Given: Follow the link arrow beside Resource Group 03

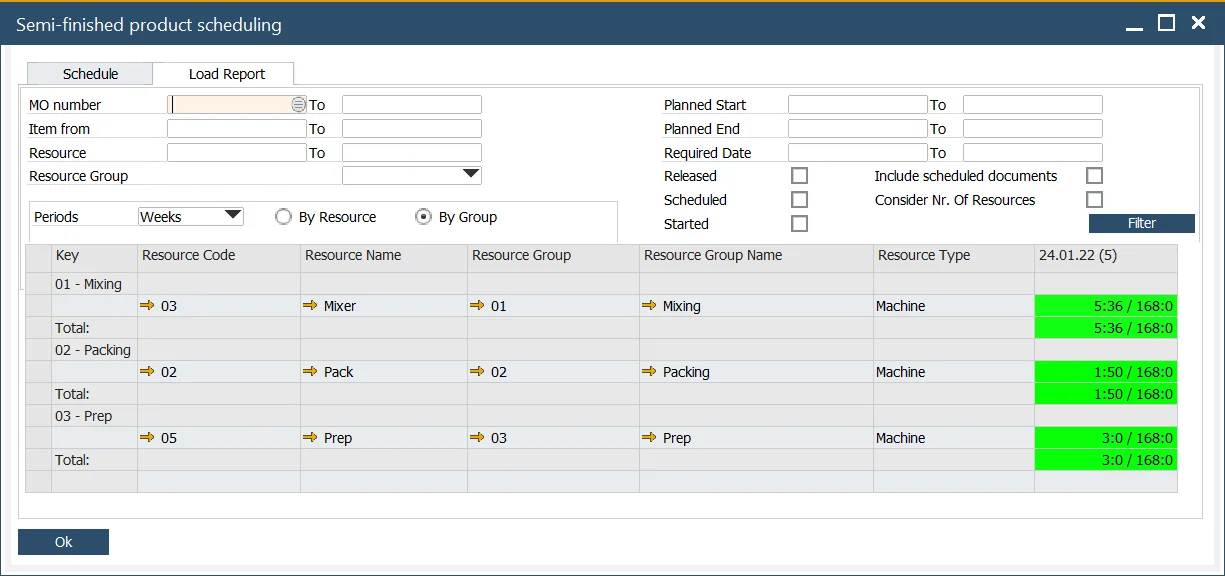Looking at the screenshot, I should point(478,438).
